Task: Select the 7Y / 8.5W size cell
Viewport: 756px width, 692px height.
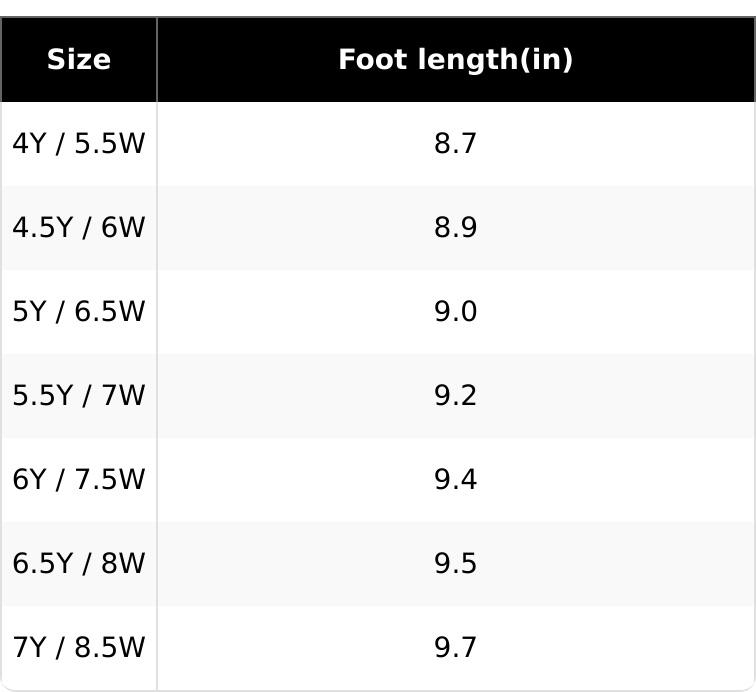Action: tap(79, 648)
